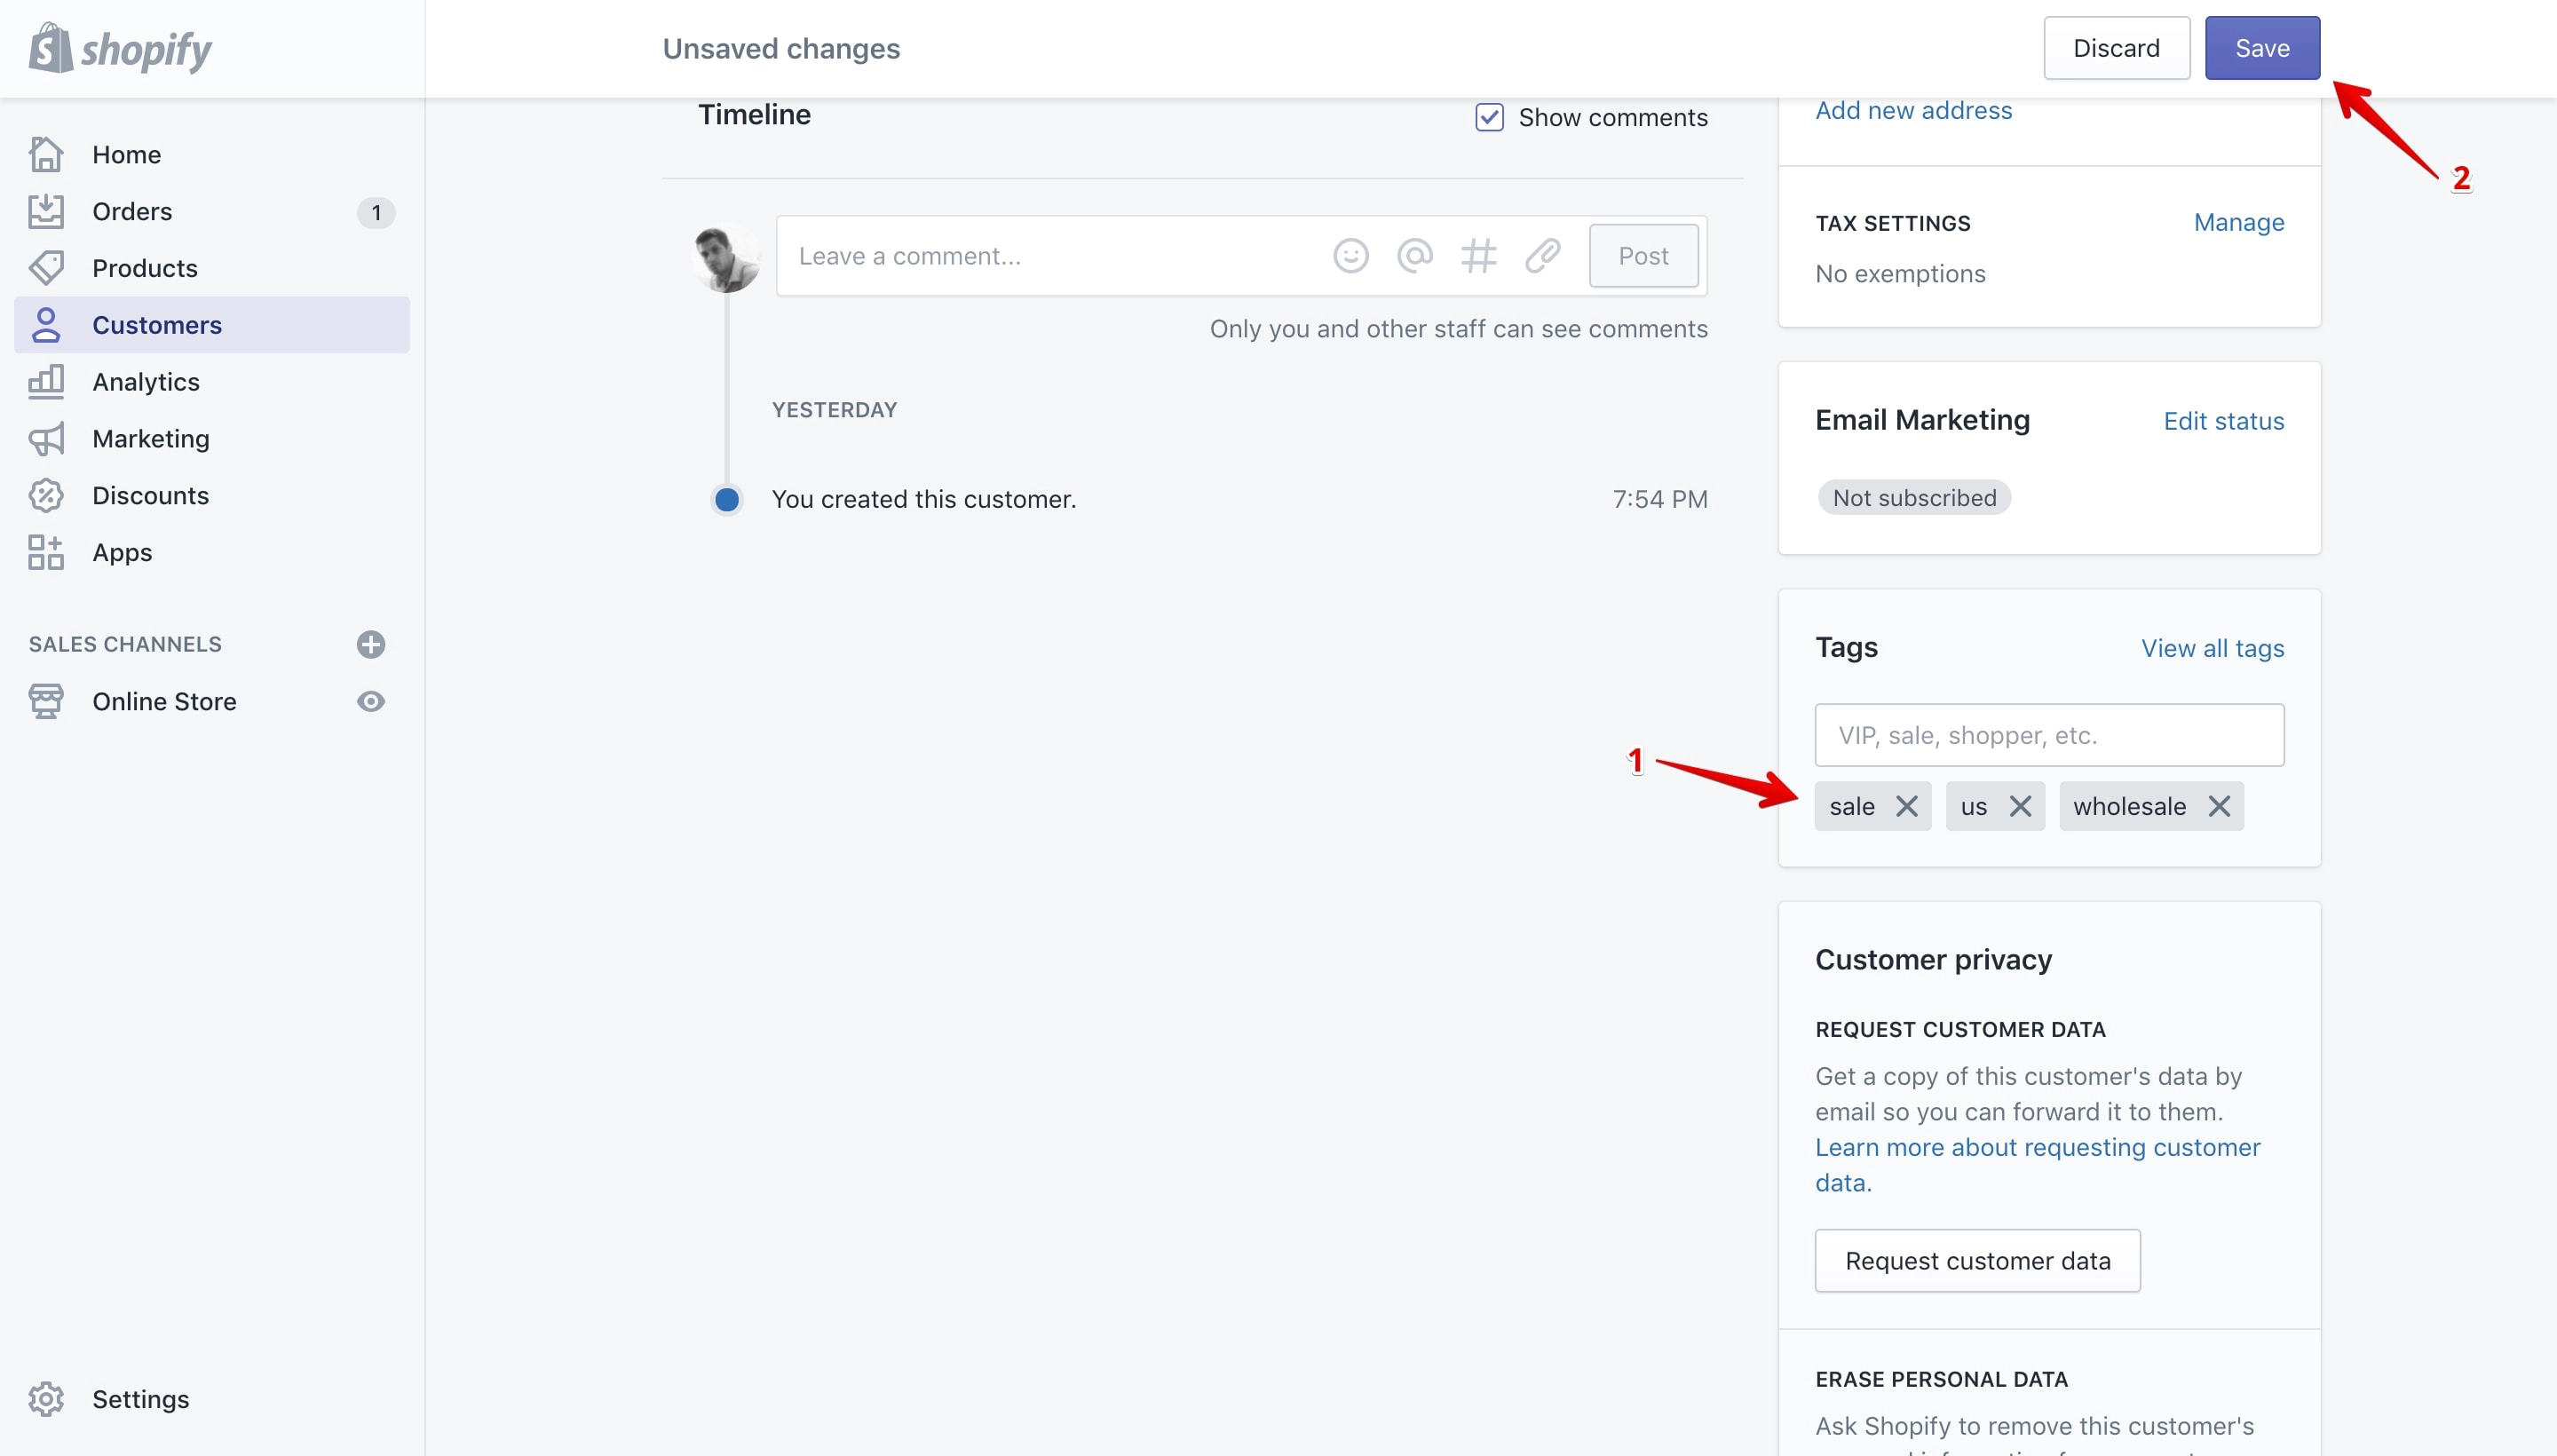Click the Home house icon
The height and width of the screenshot is (1456, 2557).
pyautogui.click(x=46, y=154)
